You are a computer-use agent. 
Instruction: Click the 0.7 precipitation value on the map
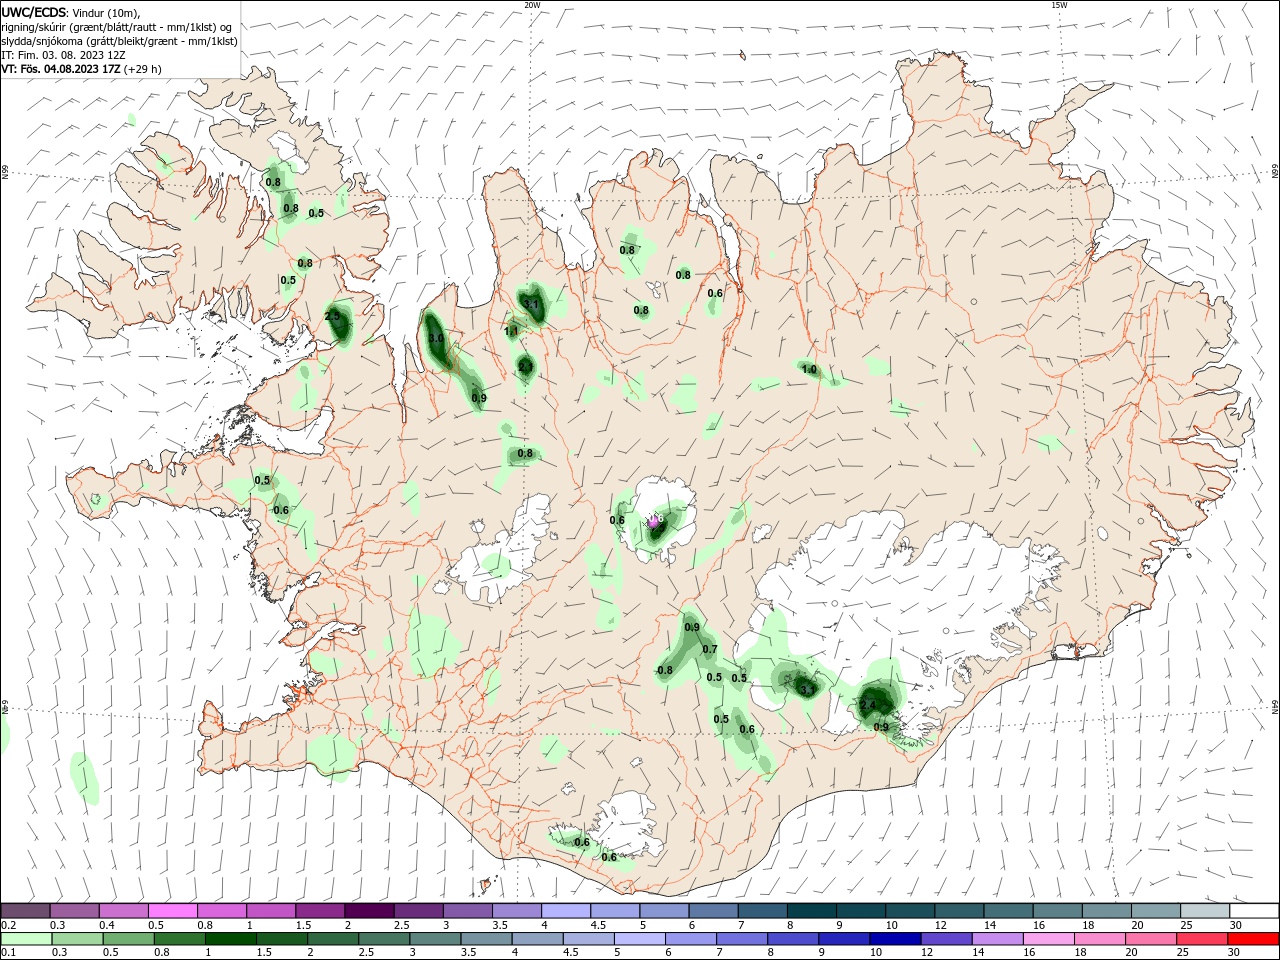click(710, 649)
